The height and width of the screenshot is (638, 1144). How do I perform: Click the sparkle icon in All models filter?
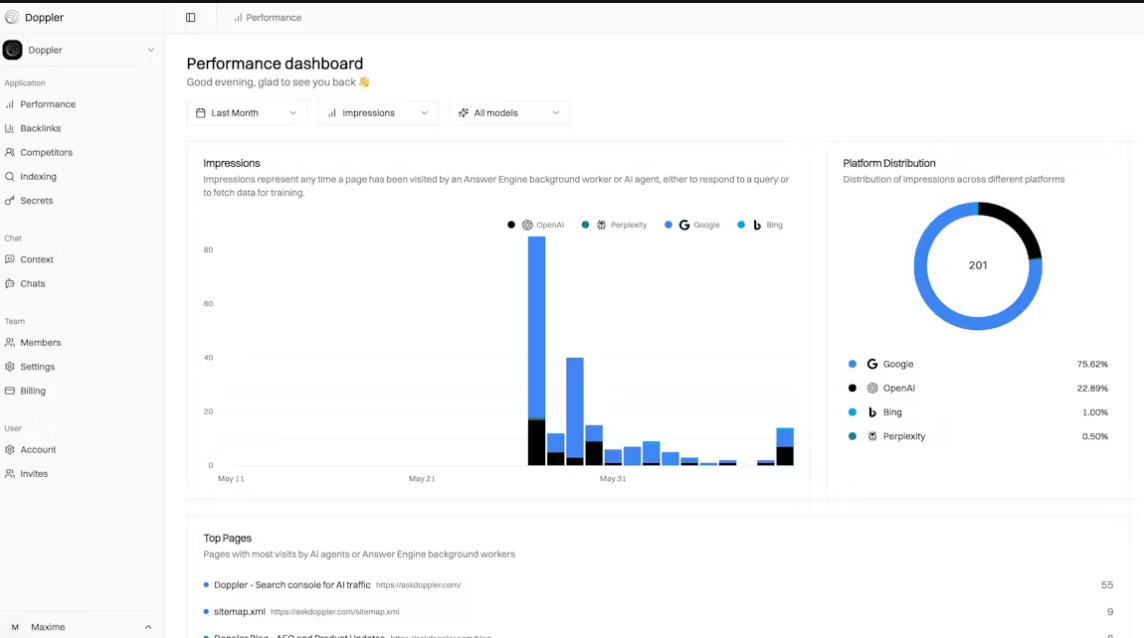tap(463, 113)
